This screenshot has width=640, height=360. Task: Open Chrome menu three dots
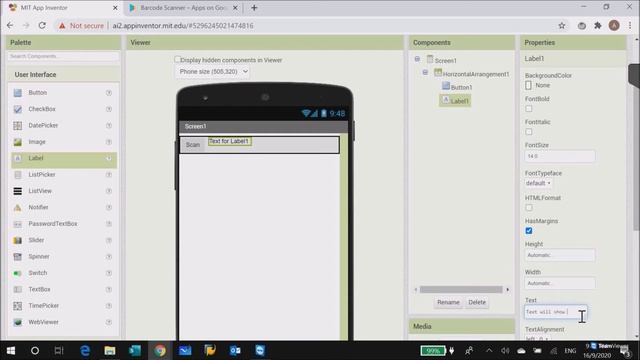coord(630,25)
